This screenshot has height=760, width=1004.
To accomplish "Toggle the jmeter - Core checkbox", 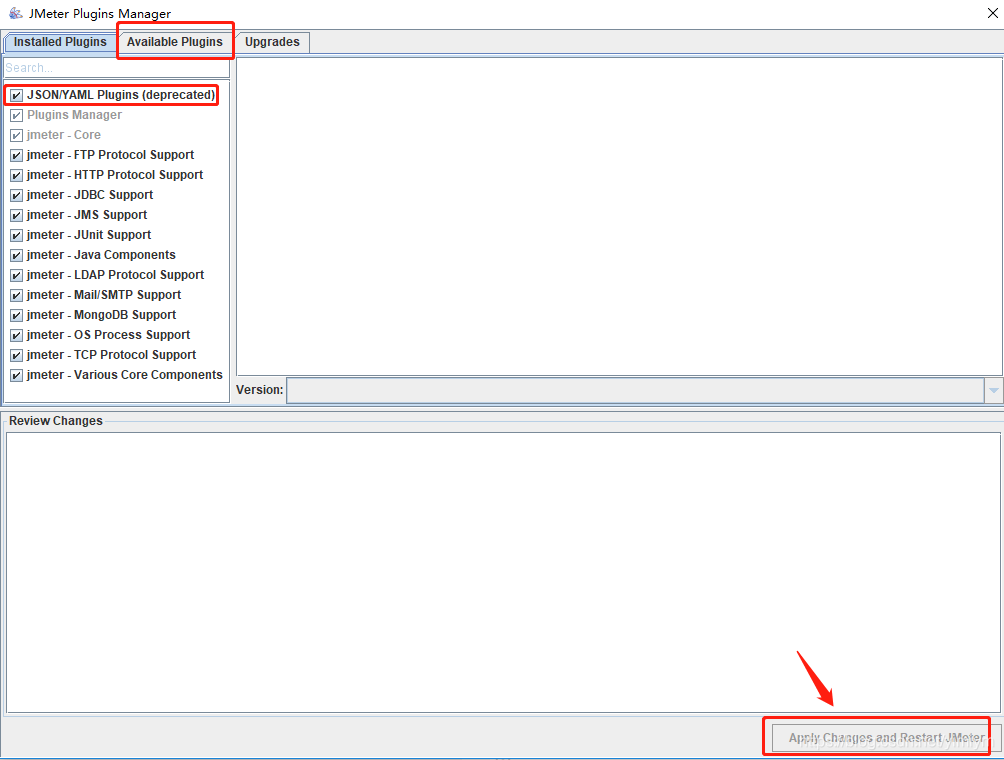I will point(17,135).
